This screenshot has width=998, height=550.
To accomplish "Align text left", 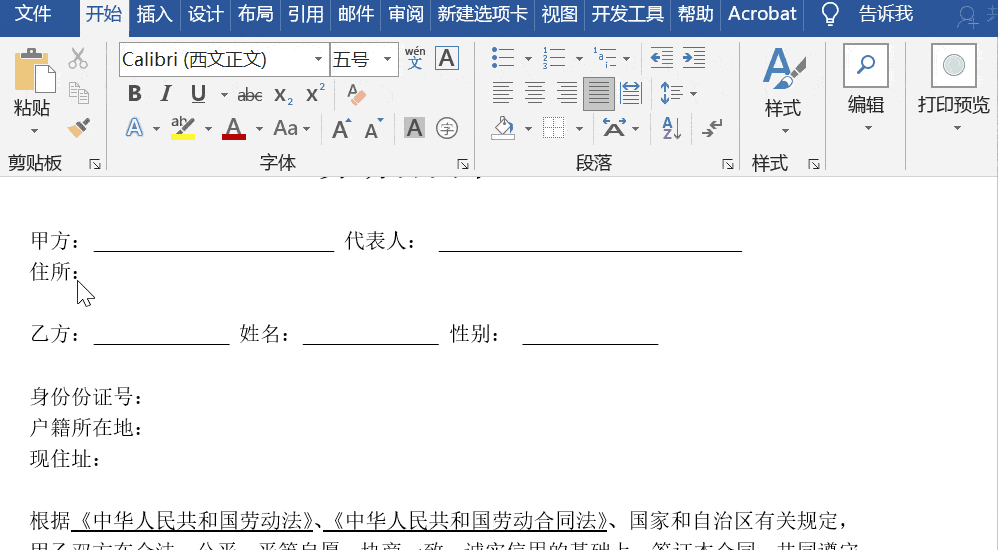I will [x=503, y=94].
